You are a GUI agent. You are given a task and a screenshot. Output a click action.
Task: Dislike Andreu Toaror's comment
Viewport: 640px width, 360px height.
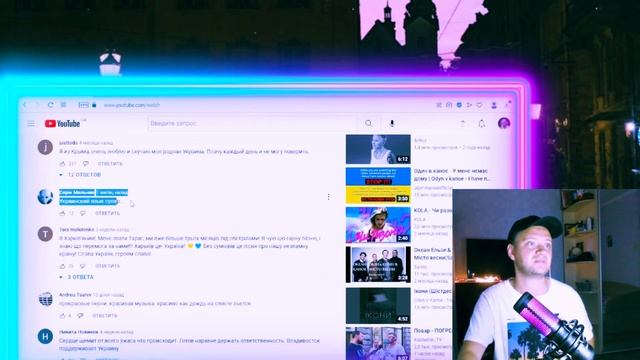[80, 316]
